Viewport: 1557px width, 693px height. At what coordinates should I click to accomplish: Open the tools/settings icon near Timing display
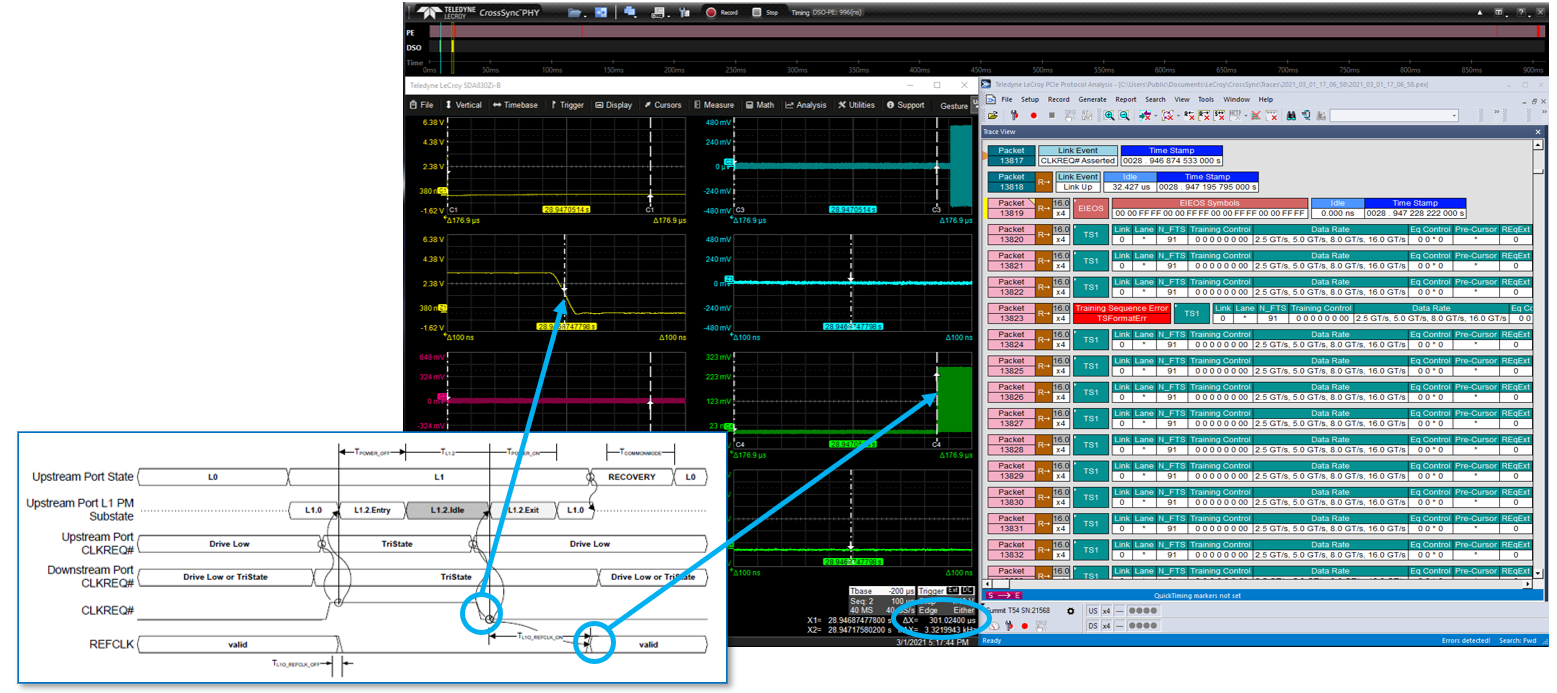[x=685, y=12]
